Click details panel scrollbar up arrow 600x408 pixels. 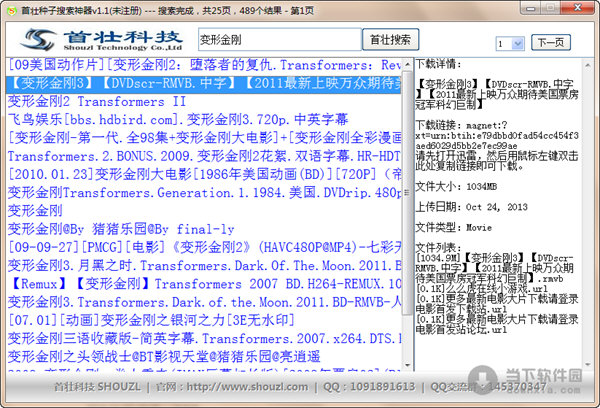click(x=588, y=66)
